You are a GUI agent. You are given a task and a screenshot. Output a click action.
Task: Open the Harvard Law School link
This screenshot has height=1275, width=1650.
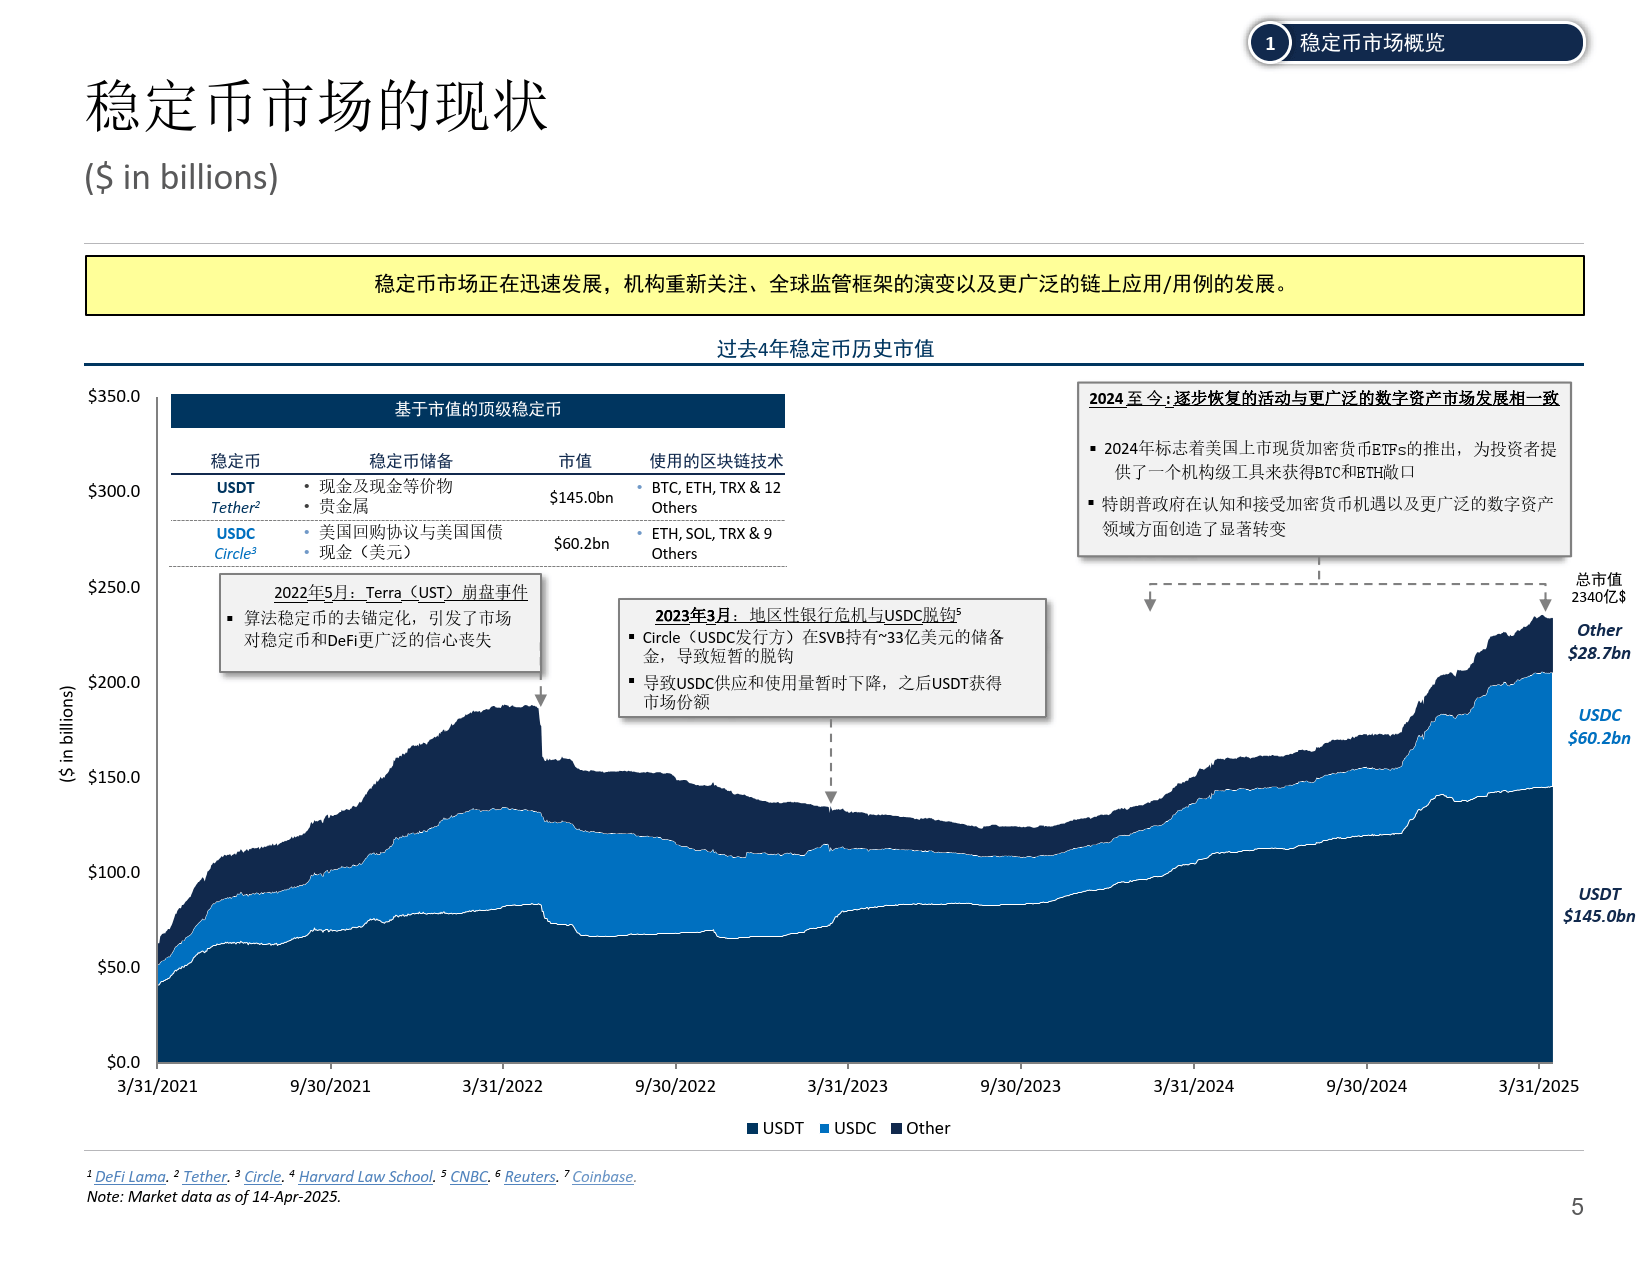click(x=366, y=1177)
